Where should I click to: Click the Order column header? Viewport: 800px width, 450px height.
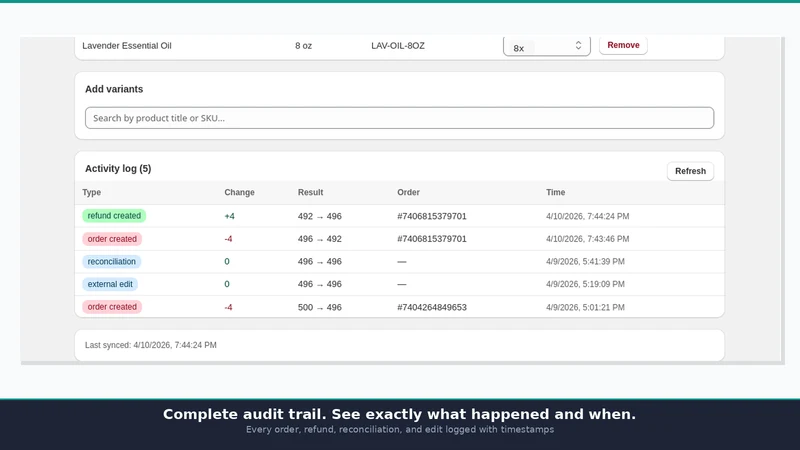coord(408,192)
